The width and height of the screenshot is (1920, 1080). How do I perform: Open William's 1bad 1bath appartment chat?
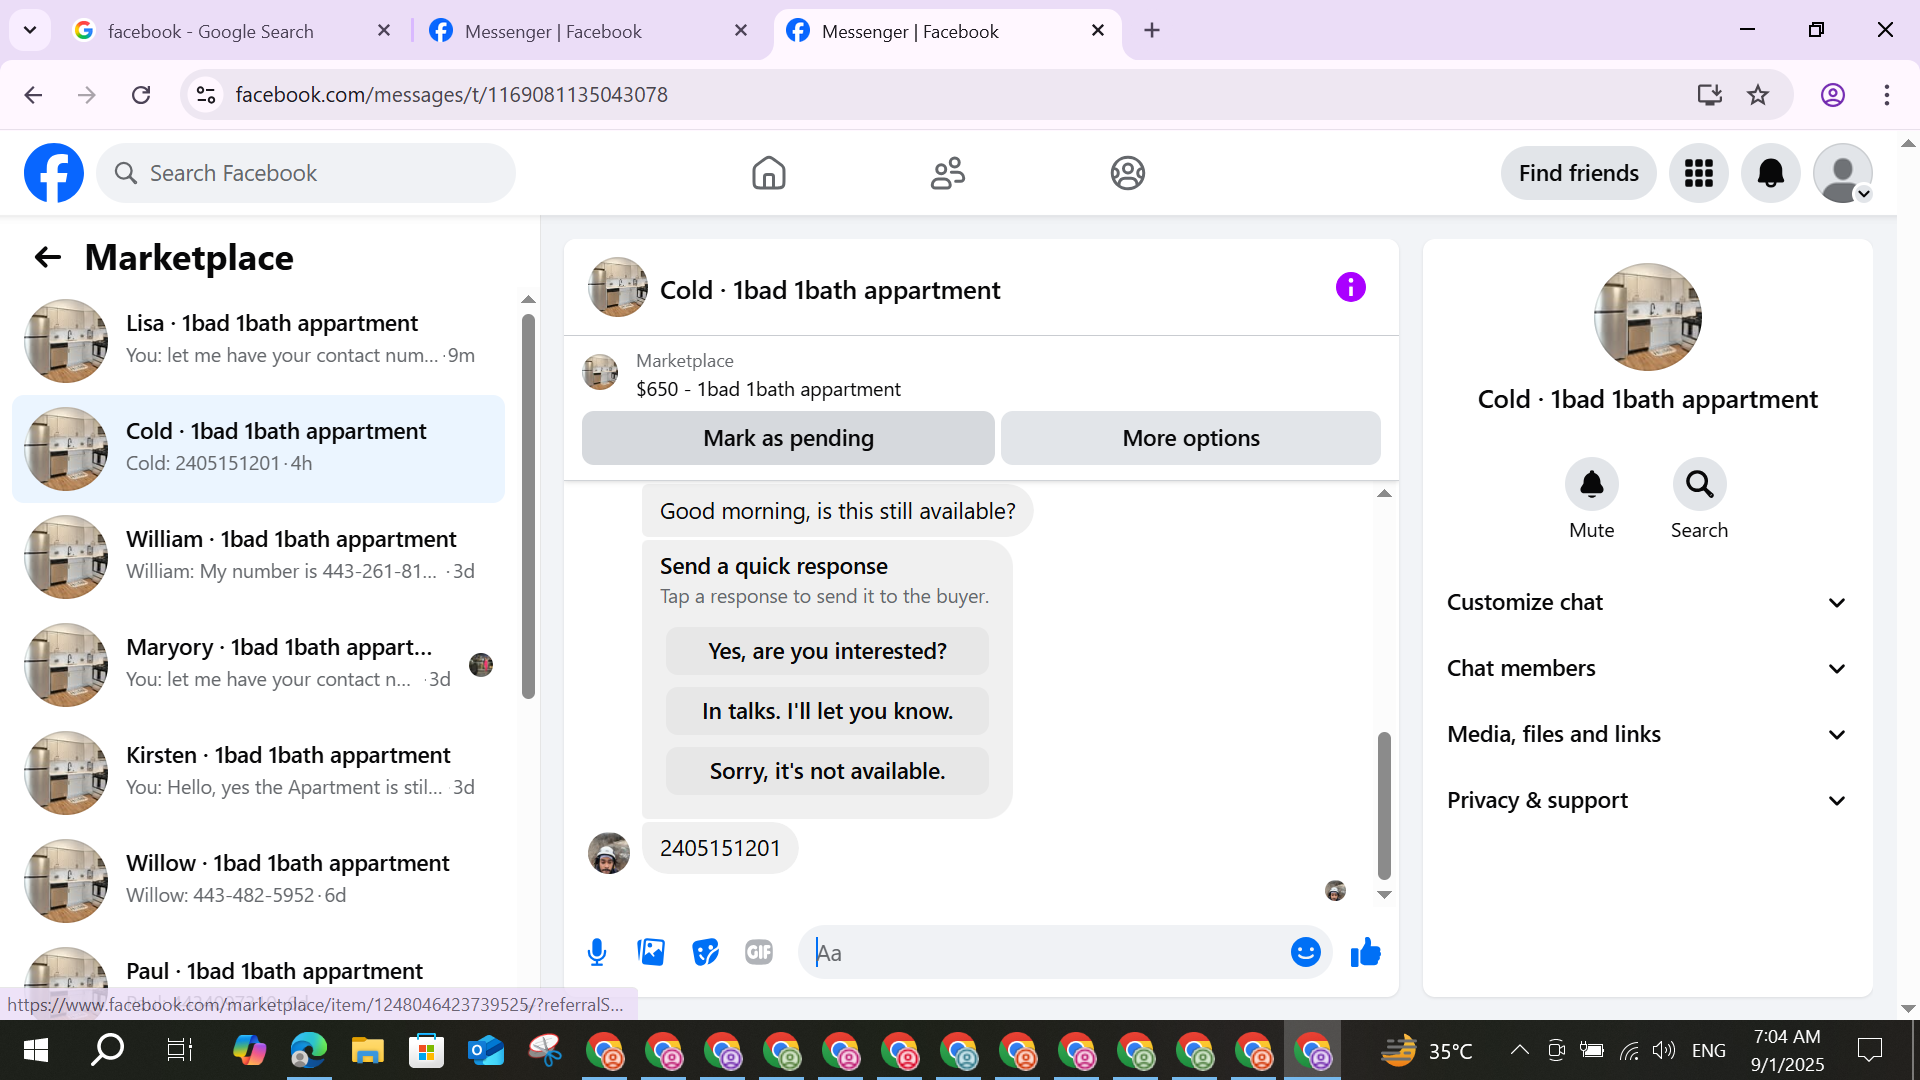click(x=258, y=557)
